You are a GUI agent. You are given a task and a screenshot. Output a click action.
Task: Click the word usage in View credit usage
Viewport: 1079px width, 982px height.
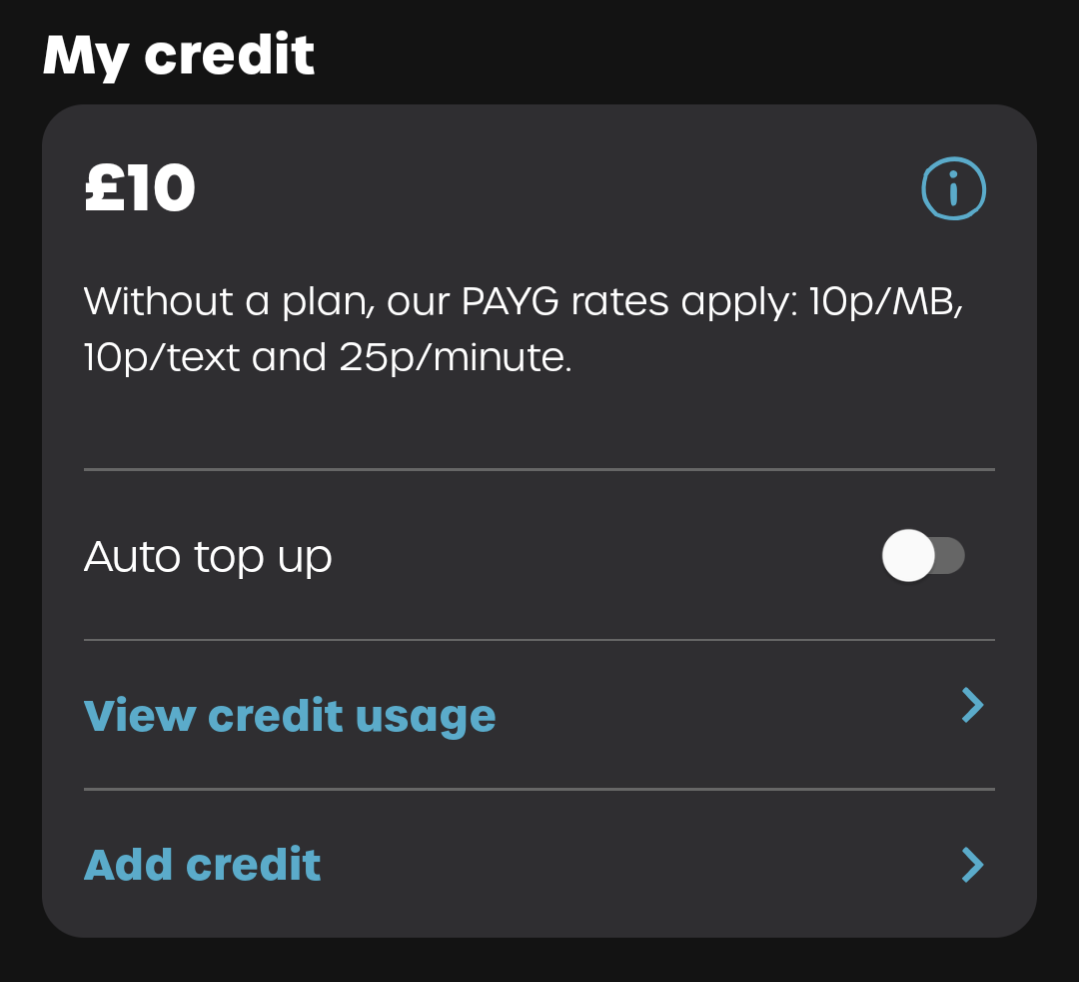[x=425, y=718]
